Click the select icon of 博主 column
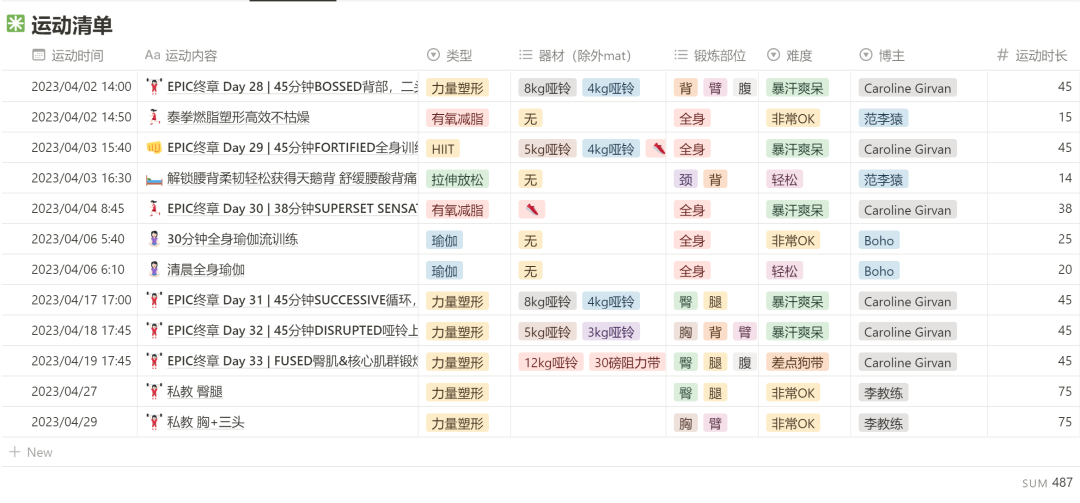Screen dimensions: 1080x503 click(x=866, y=55)
